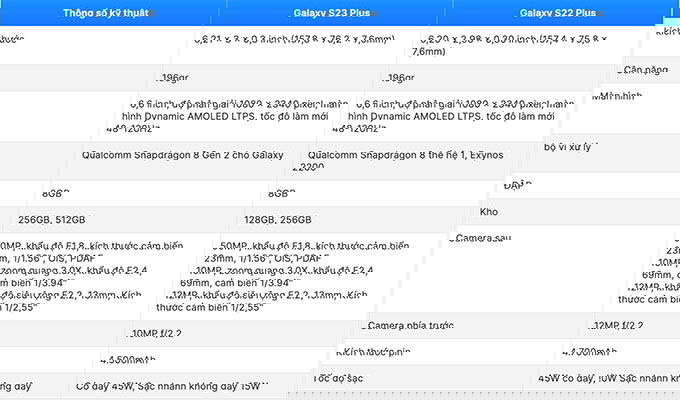Click the "Tốc độ sạc" row label
This screenshot has height=400, width=680.
[x=339, y=378]
